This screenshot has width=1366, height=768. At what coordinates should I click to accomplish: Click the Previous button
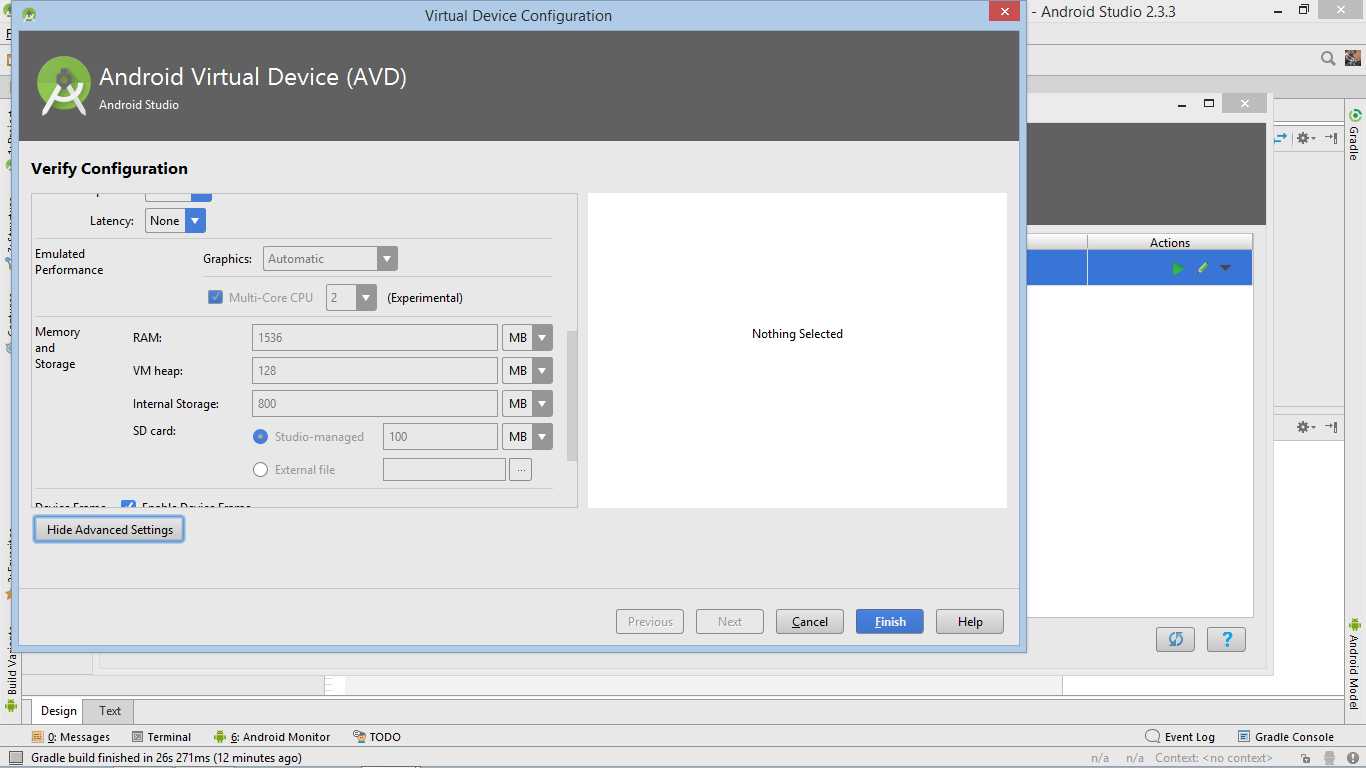650,622
